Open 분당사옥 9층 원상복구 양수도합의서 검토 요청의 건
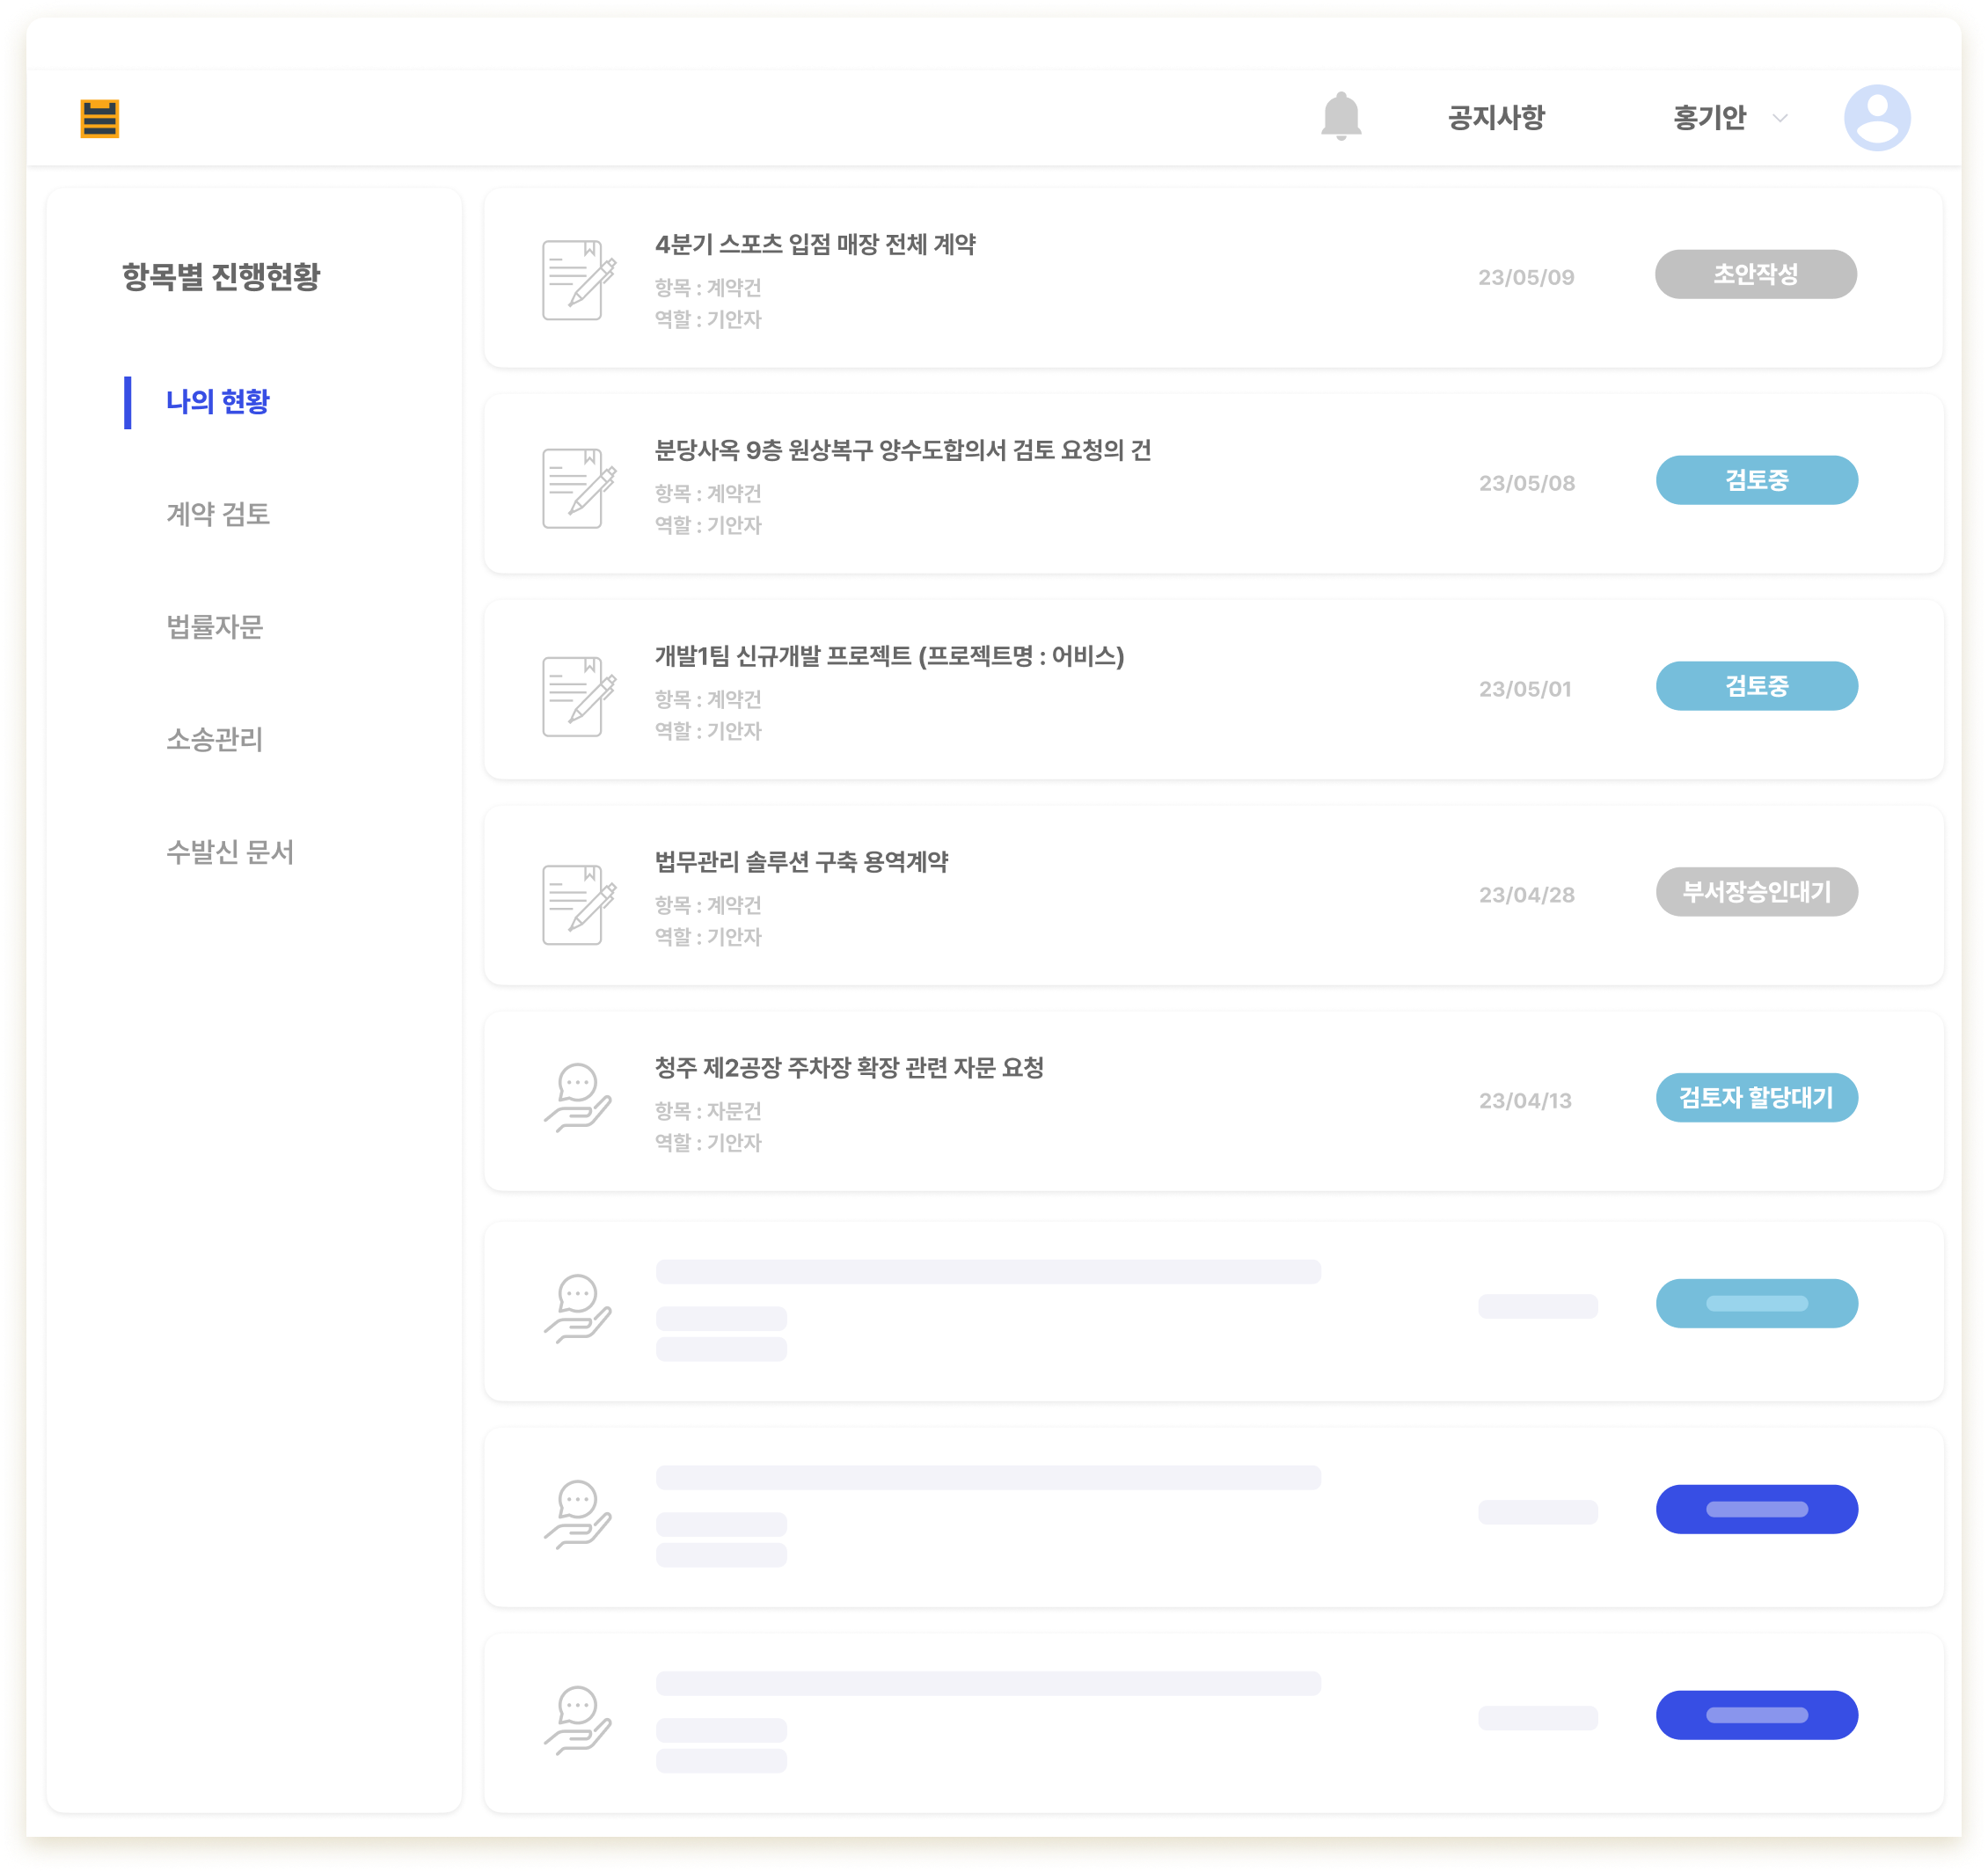 click(903, 451)
